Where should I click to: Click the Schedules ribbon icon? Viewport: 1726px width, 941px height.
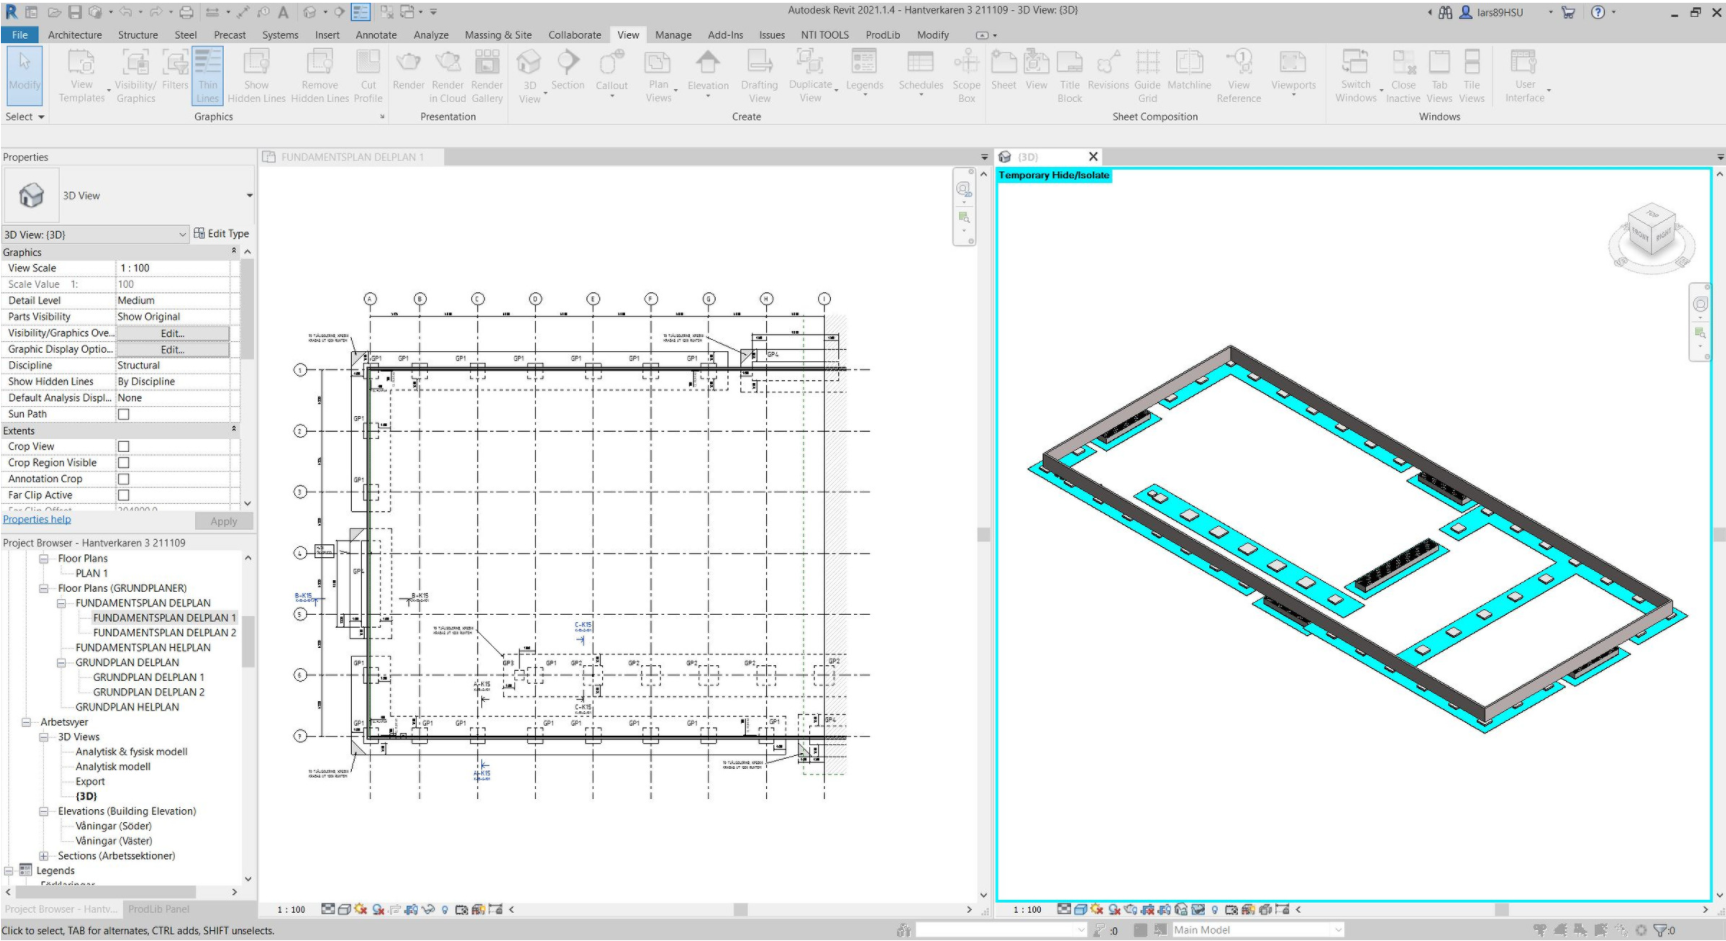click(920, 71)
